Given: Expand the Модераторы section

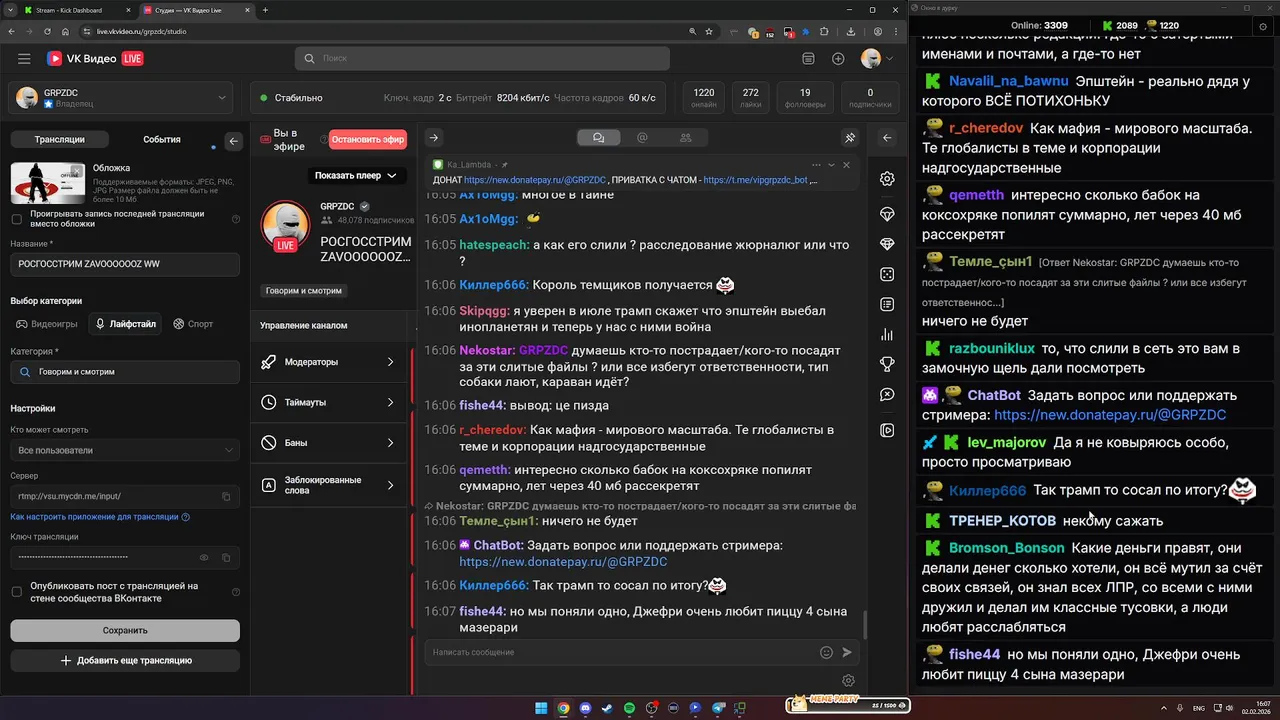Looking at the screenshot, I should 329,362.
